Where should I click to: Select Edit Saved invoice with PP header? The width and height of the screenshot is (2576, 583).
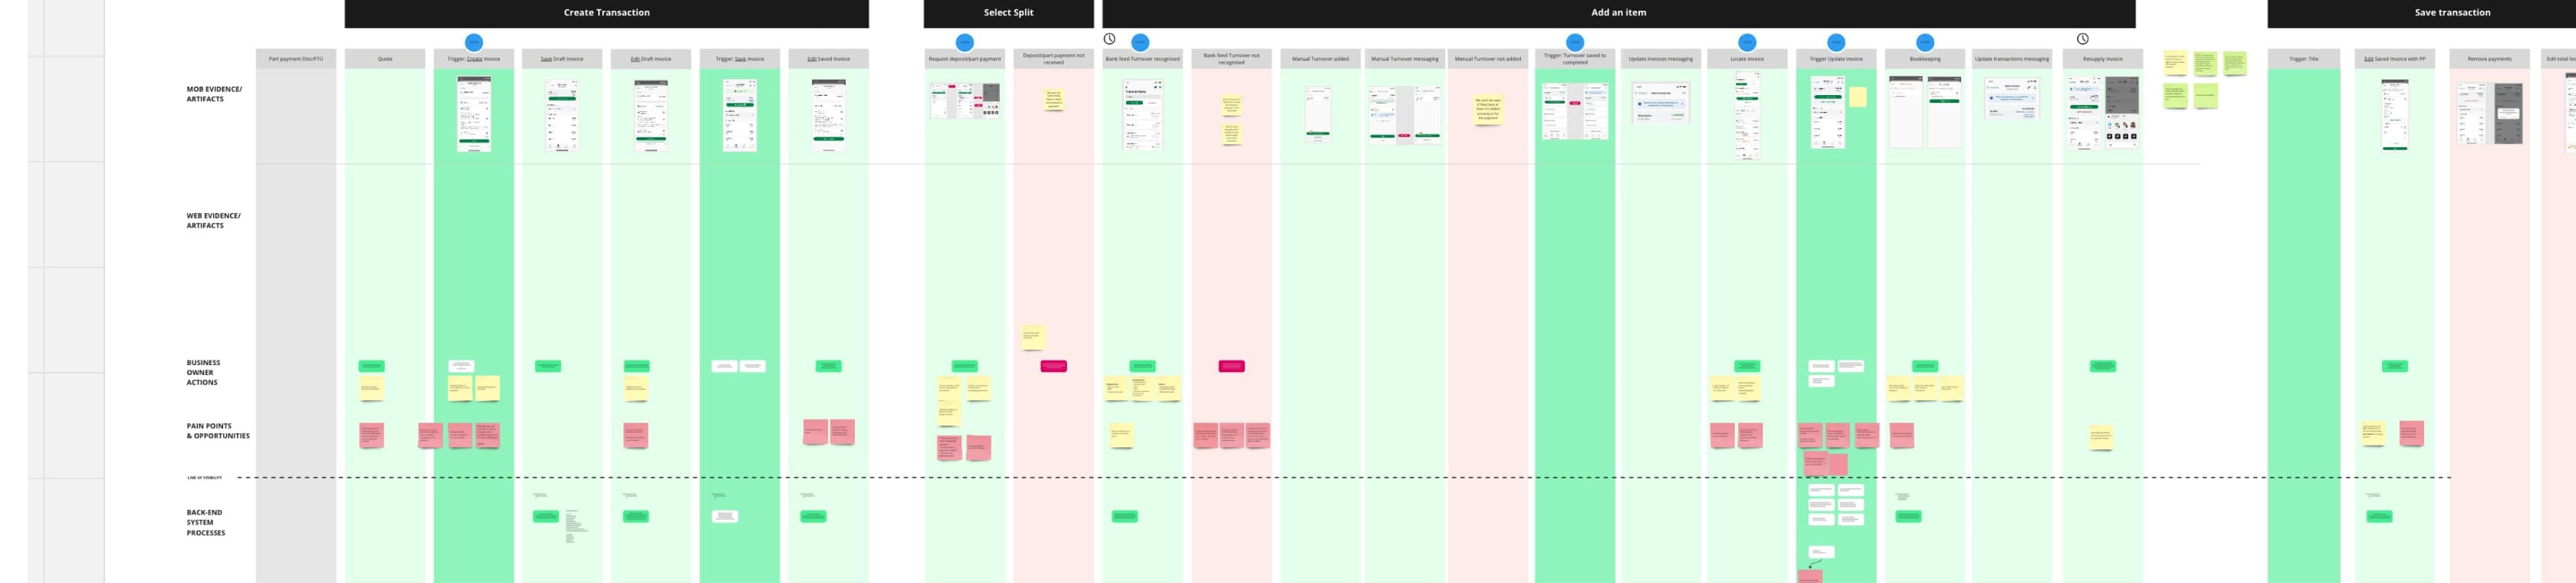2395,59
